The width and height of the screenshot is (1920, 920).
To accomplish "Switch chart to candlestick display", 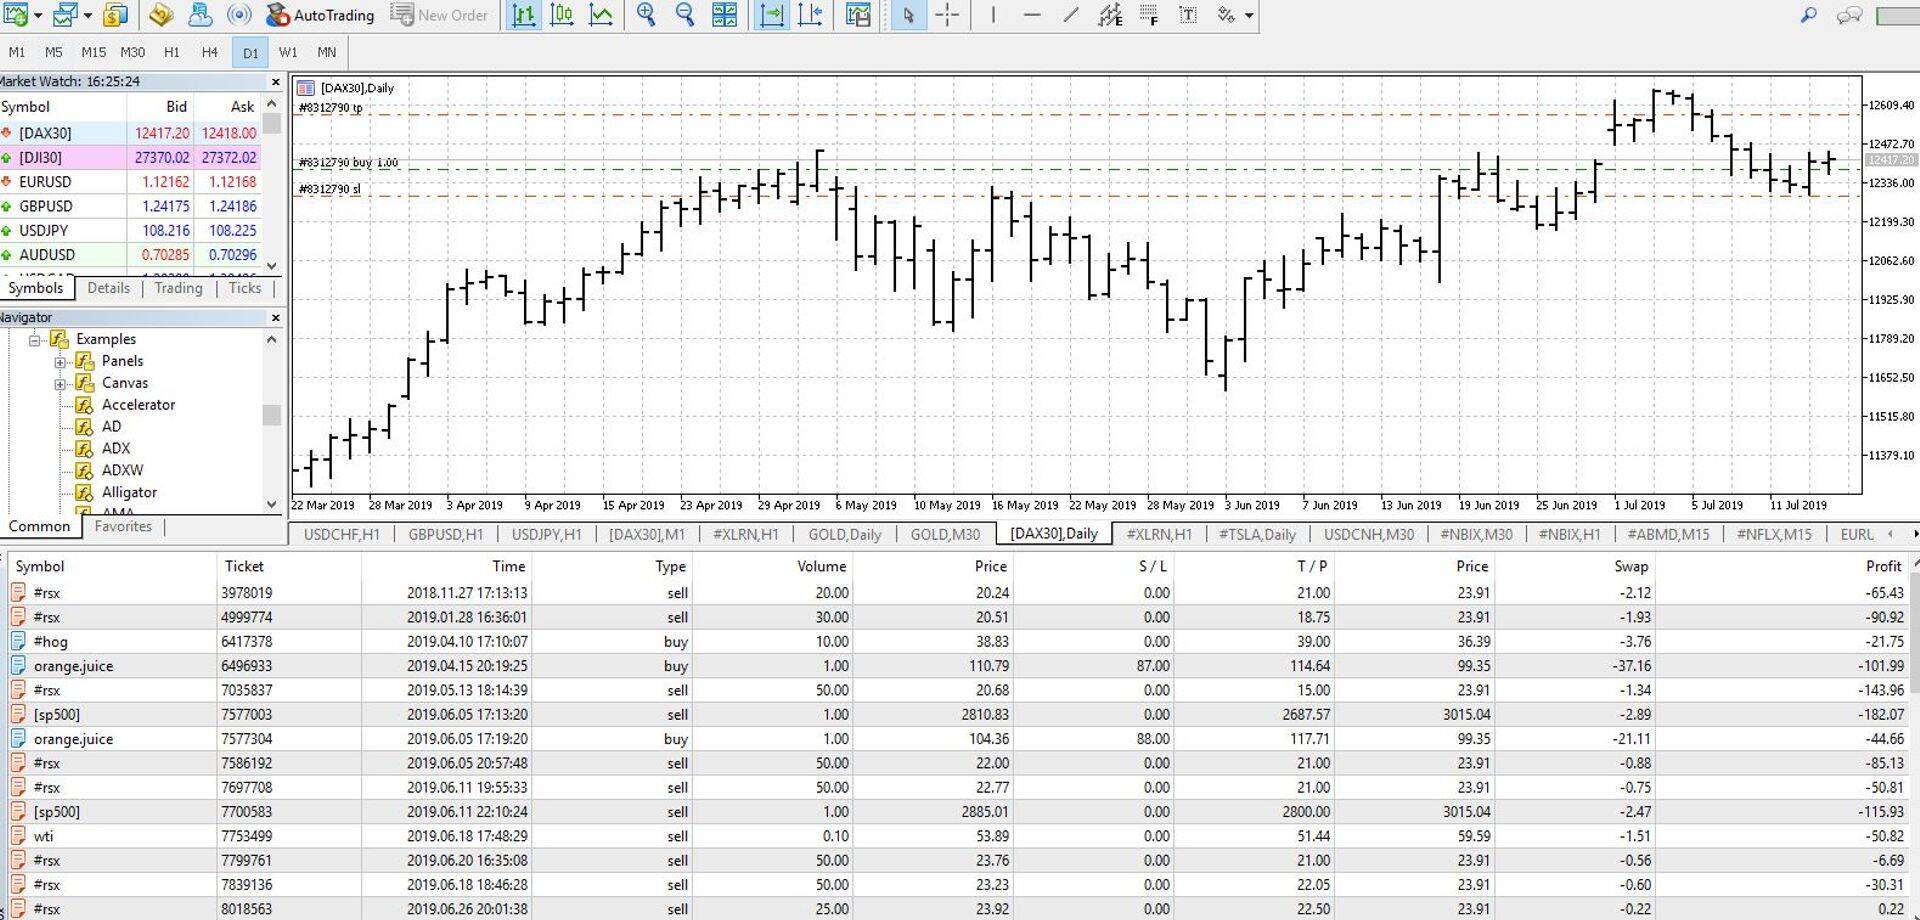I will [562, 15].
